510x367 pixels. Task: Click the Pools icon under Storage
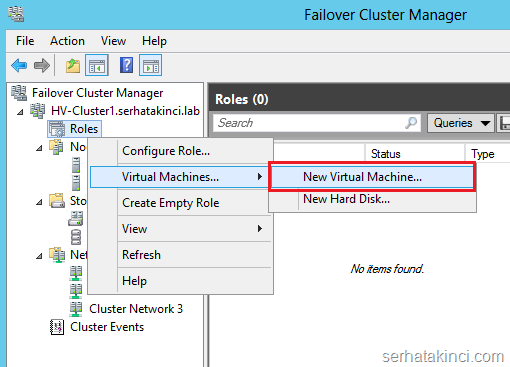click(76, 237)
